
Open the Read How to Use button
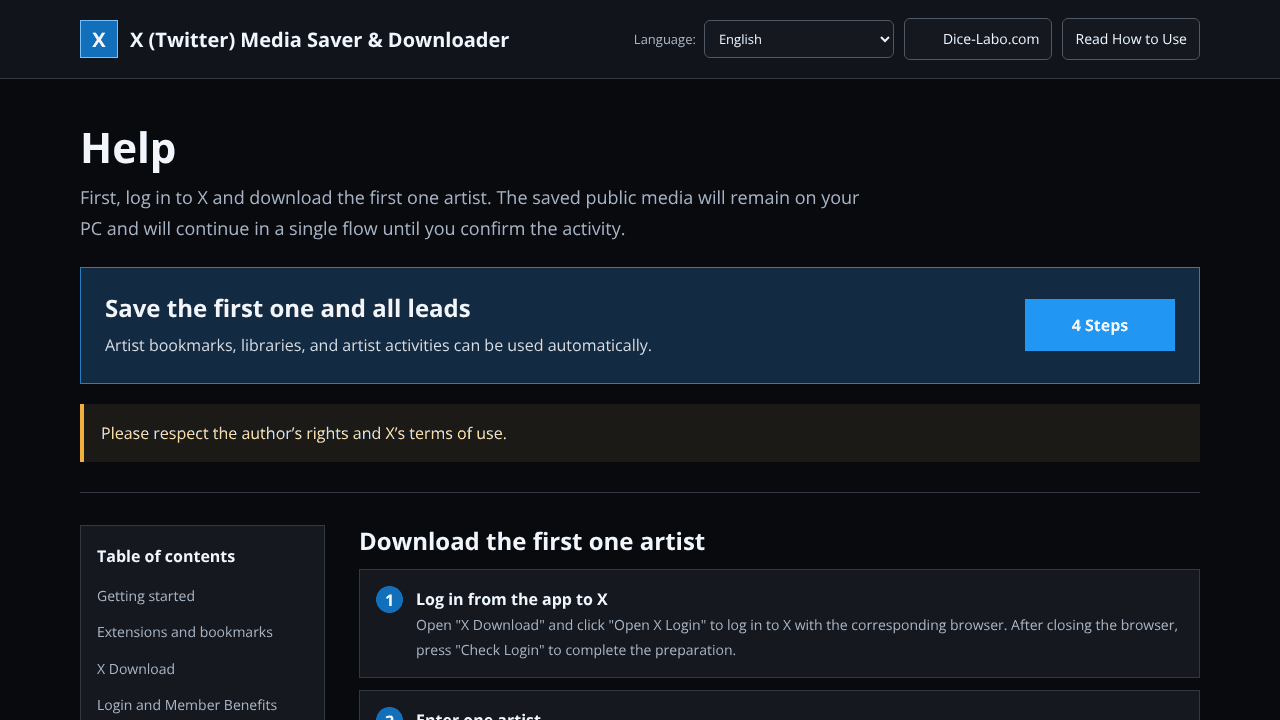[1131, 39]
